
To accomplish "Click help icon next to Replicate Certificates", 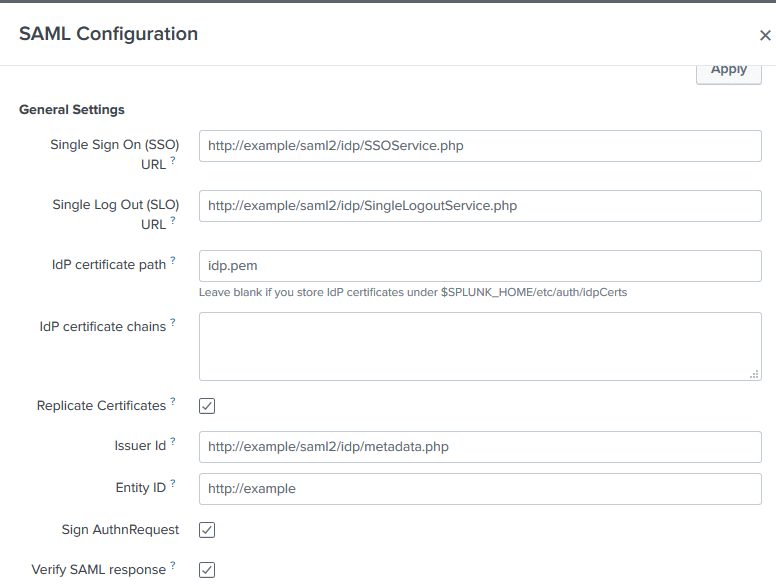I will tap(173, 401).
